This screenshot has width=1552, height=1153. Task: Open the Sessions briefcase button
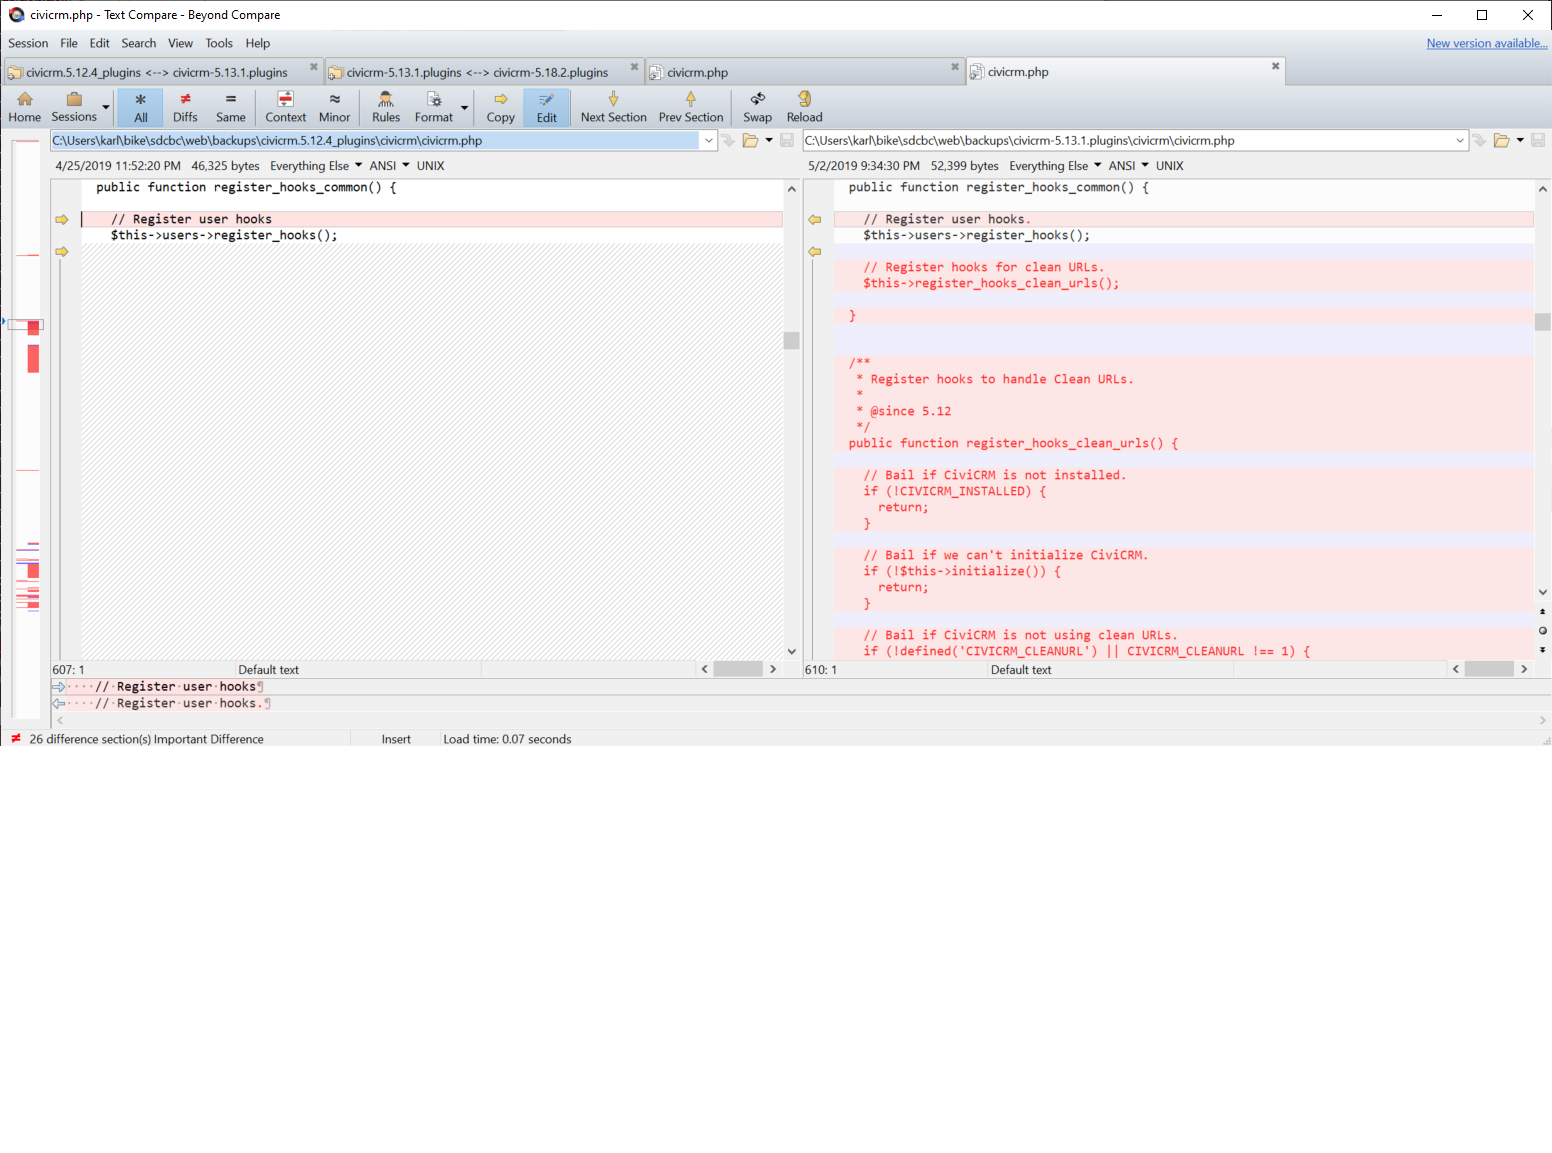pyautogui.click(x=74, y=107)
